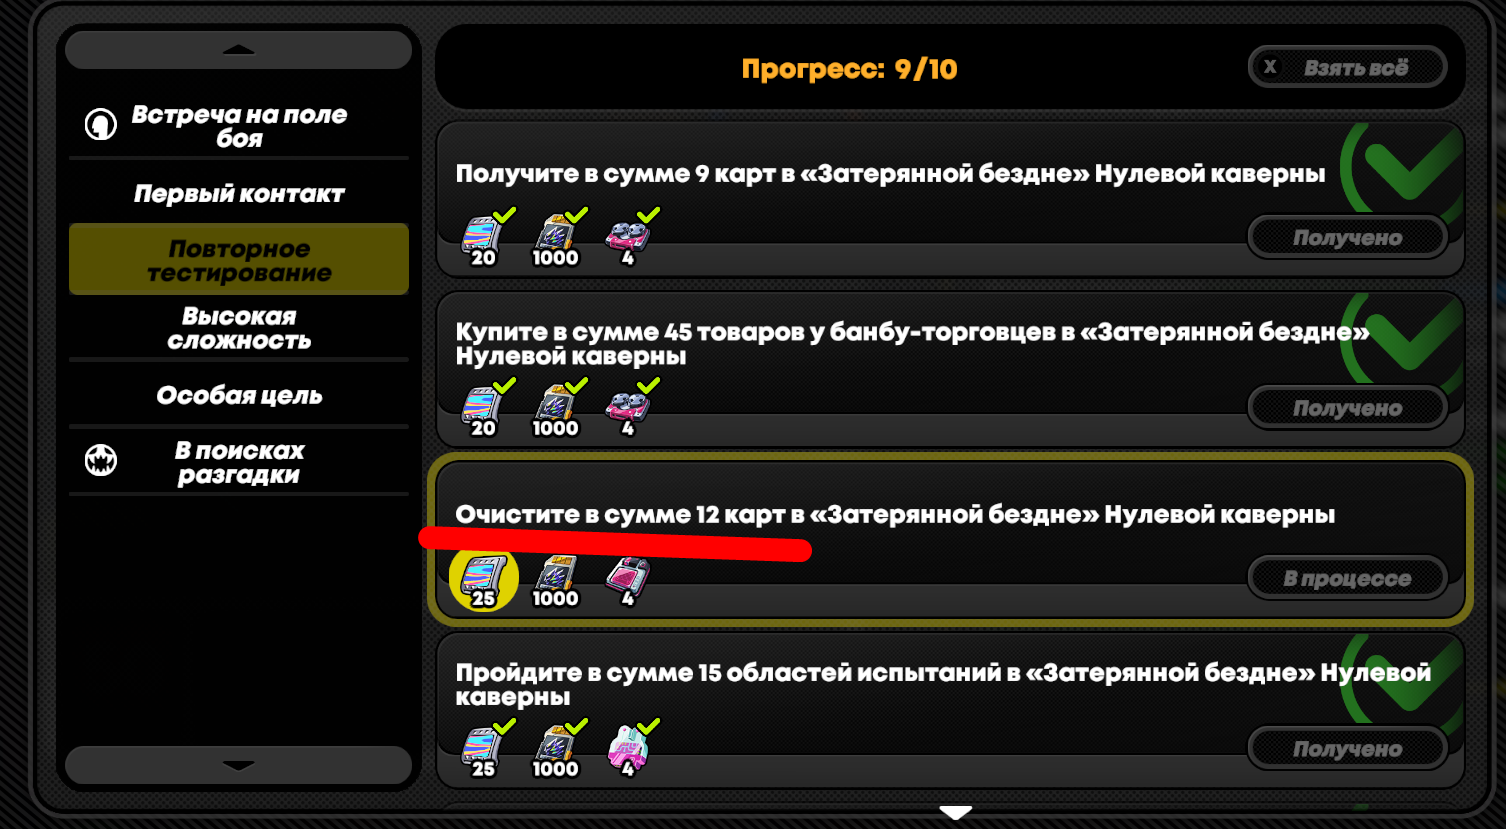
Task: Click the В процессе button
Action: tap(1347, 578)
